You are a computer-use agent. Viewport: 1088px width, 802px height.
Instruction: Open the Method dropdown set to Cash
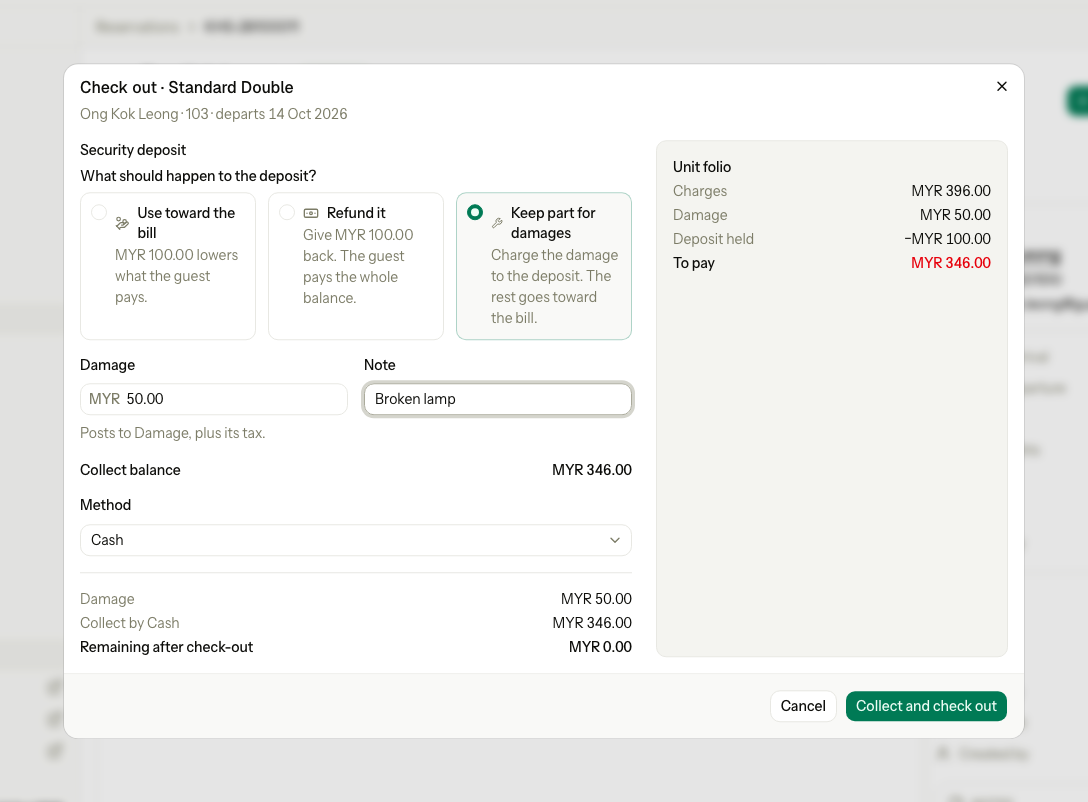tap(356, 540)
